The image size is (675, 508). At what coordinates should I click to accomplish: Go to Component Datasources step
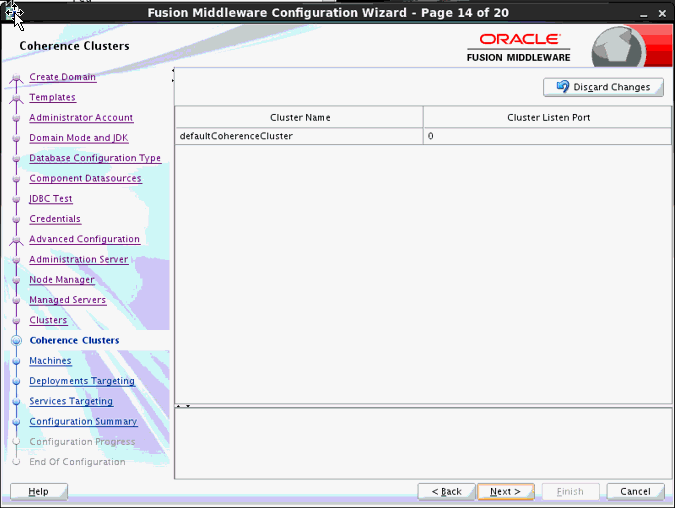[x=85, y=178]
